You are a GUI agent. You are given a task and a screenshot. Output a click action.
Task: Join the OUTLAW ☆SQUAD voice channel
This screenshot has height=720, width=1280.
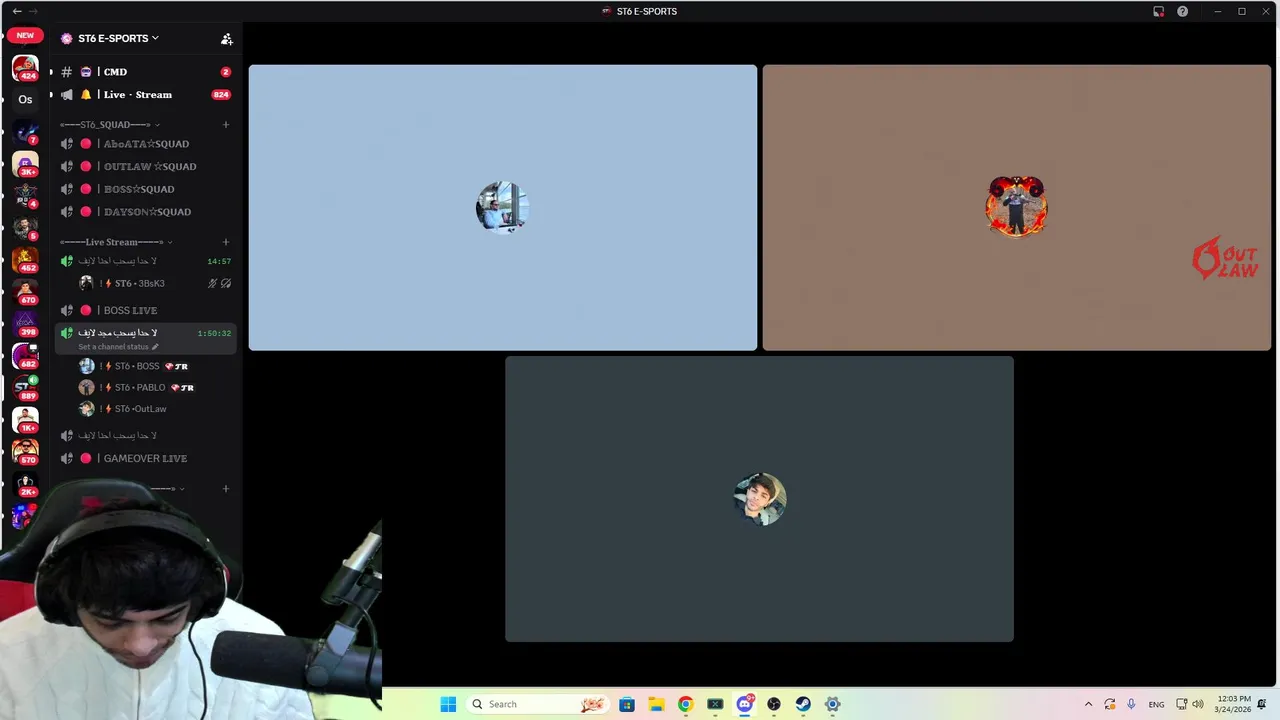pos(146,167)
